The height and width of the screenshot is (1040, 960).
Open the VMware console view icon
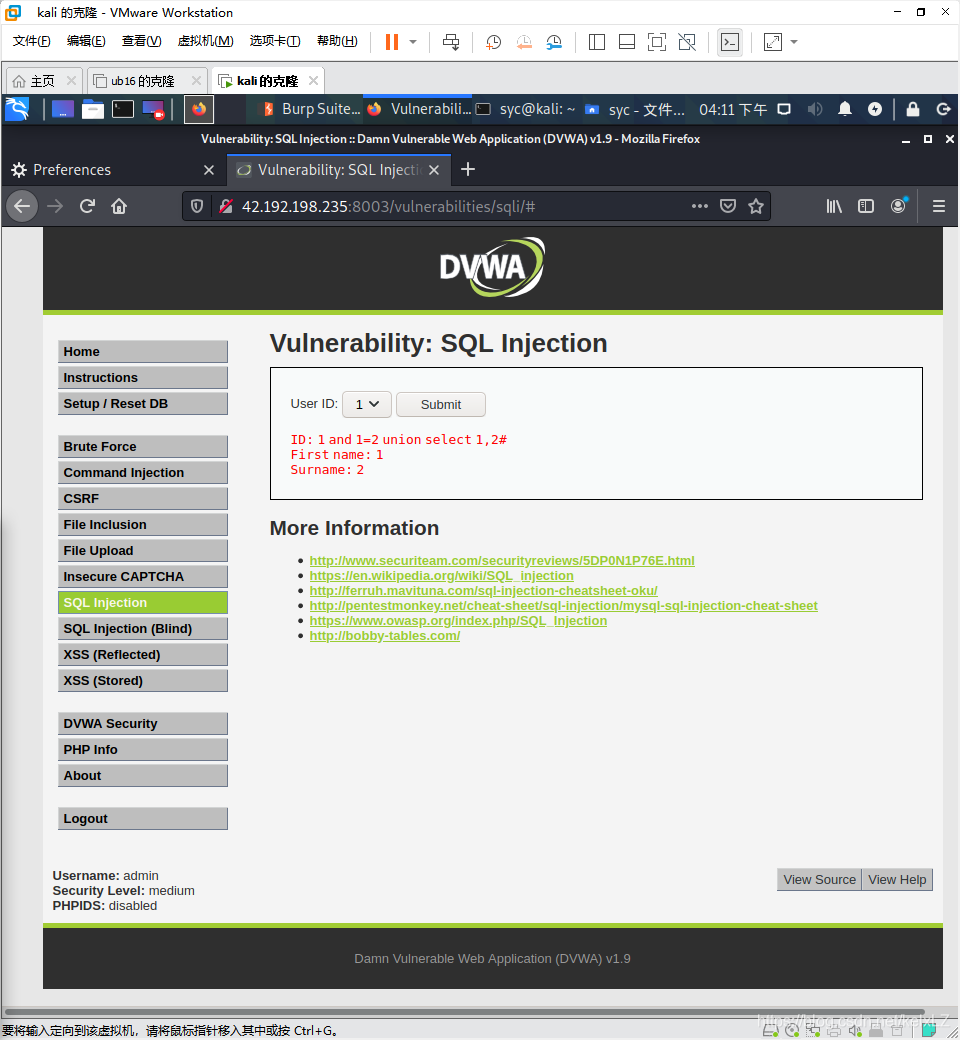click(x=730, y=42)
